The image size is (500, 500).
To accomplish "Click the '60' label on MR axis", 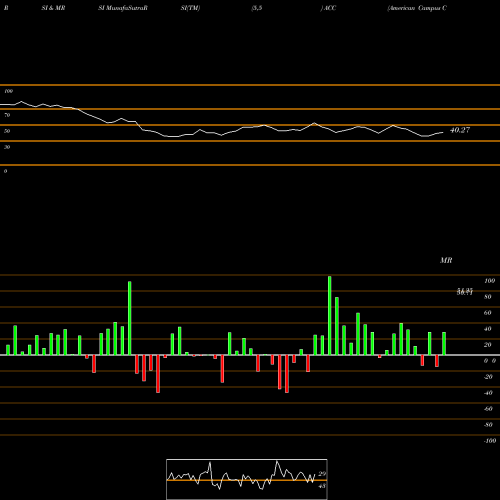I will pos(488,313).
